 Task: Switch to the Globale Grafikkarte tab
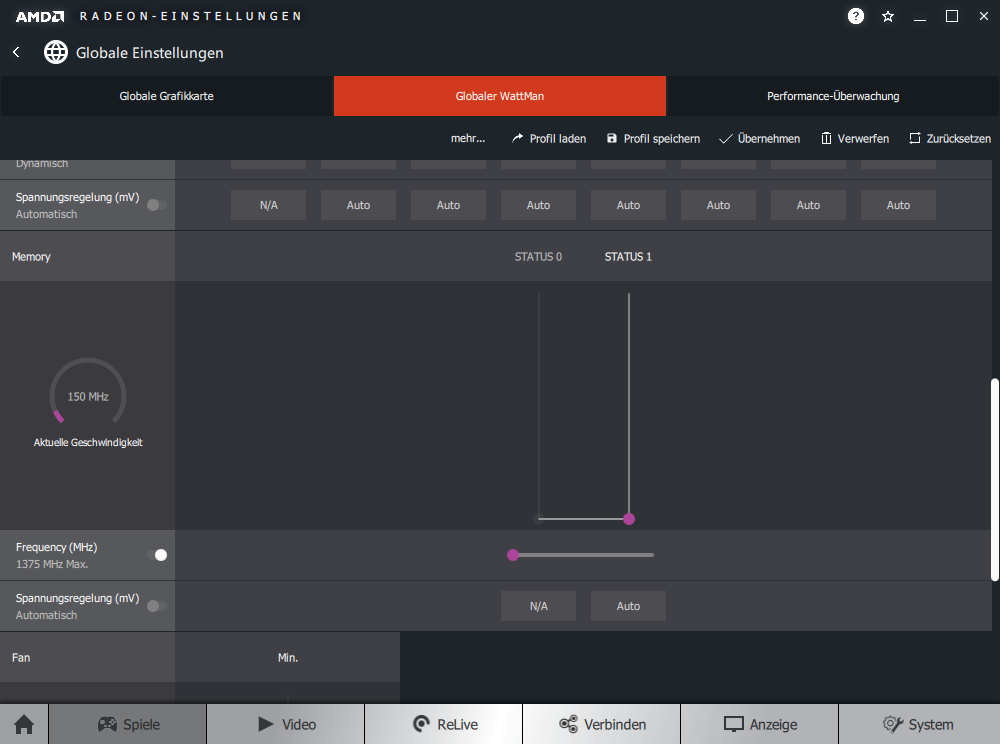[166, 96]
